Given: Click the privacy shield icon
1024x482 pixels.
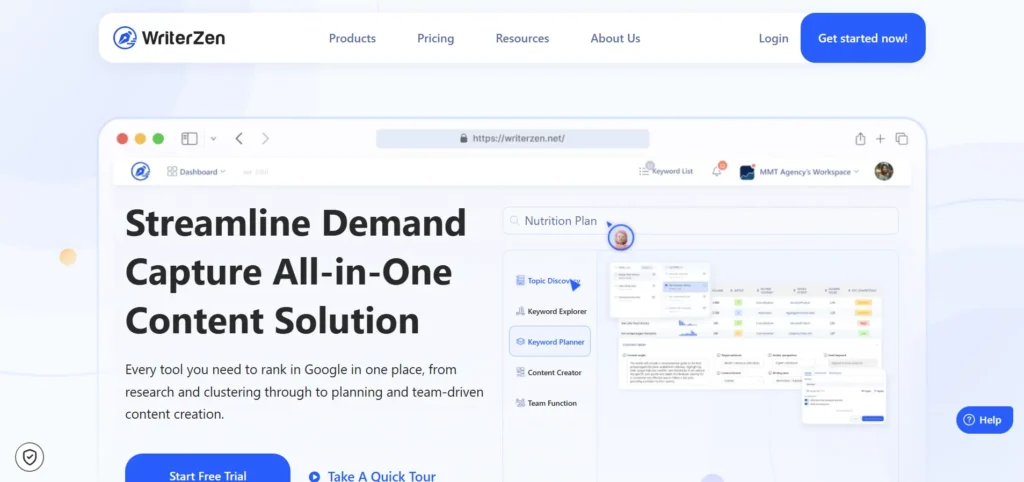Looking at the screenshot, I should click(30, 457).
